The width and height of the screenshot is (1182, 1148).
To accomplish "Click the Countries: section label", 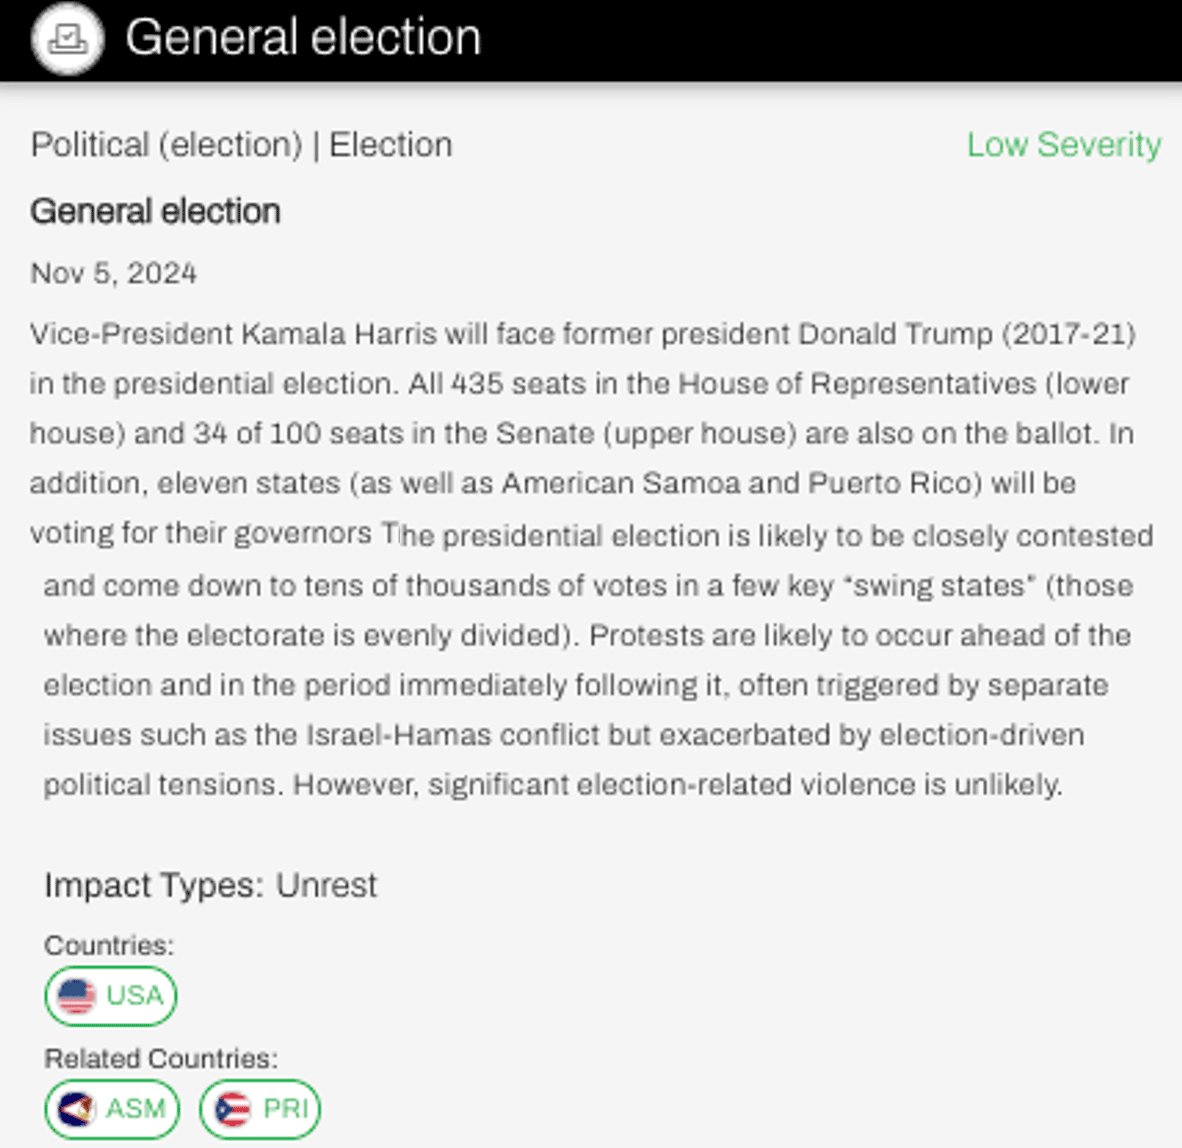I will [x=108, y=945].
